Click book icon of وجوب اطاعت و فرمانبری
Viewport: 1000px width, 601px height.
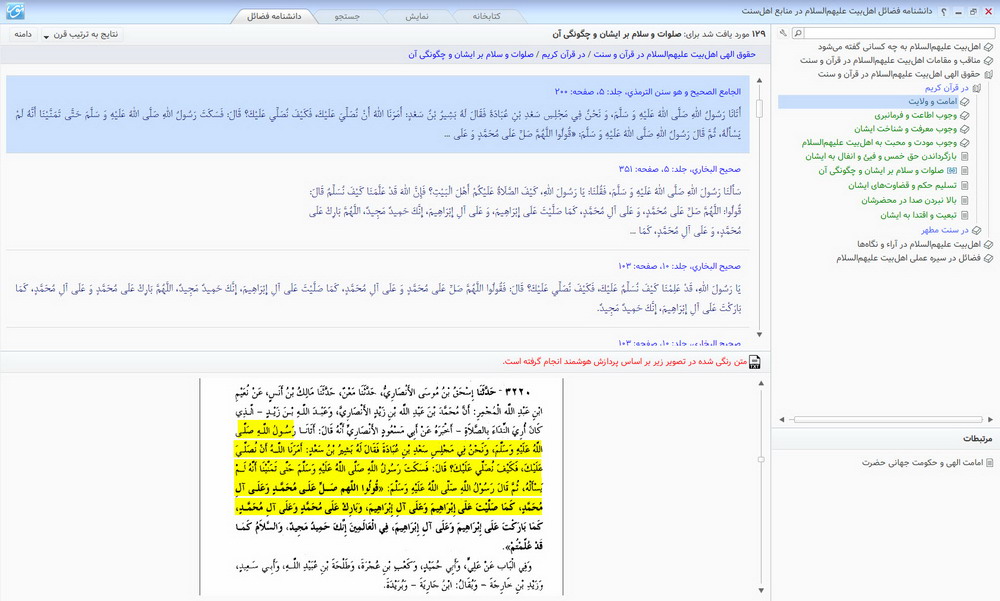pos(965,115)
